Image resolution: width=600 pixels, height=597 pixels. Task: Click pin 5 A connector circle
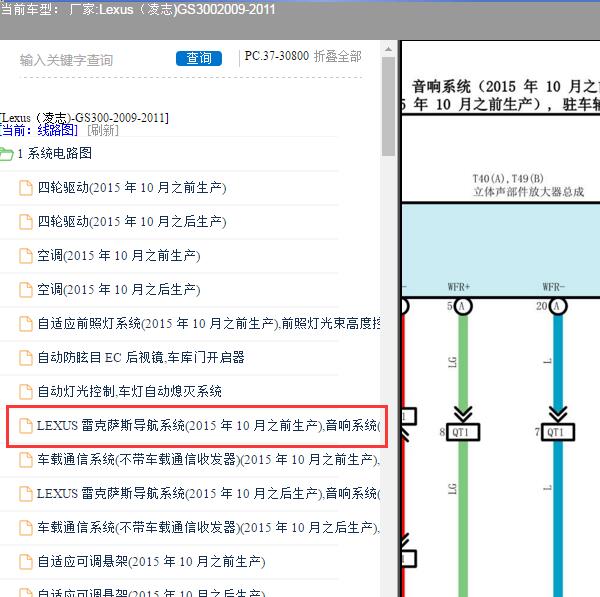click(x=463, y=307)
